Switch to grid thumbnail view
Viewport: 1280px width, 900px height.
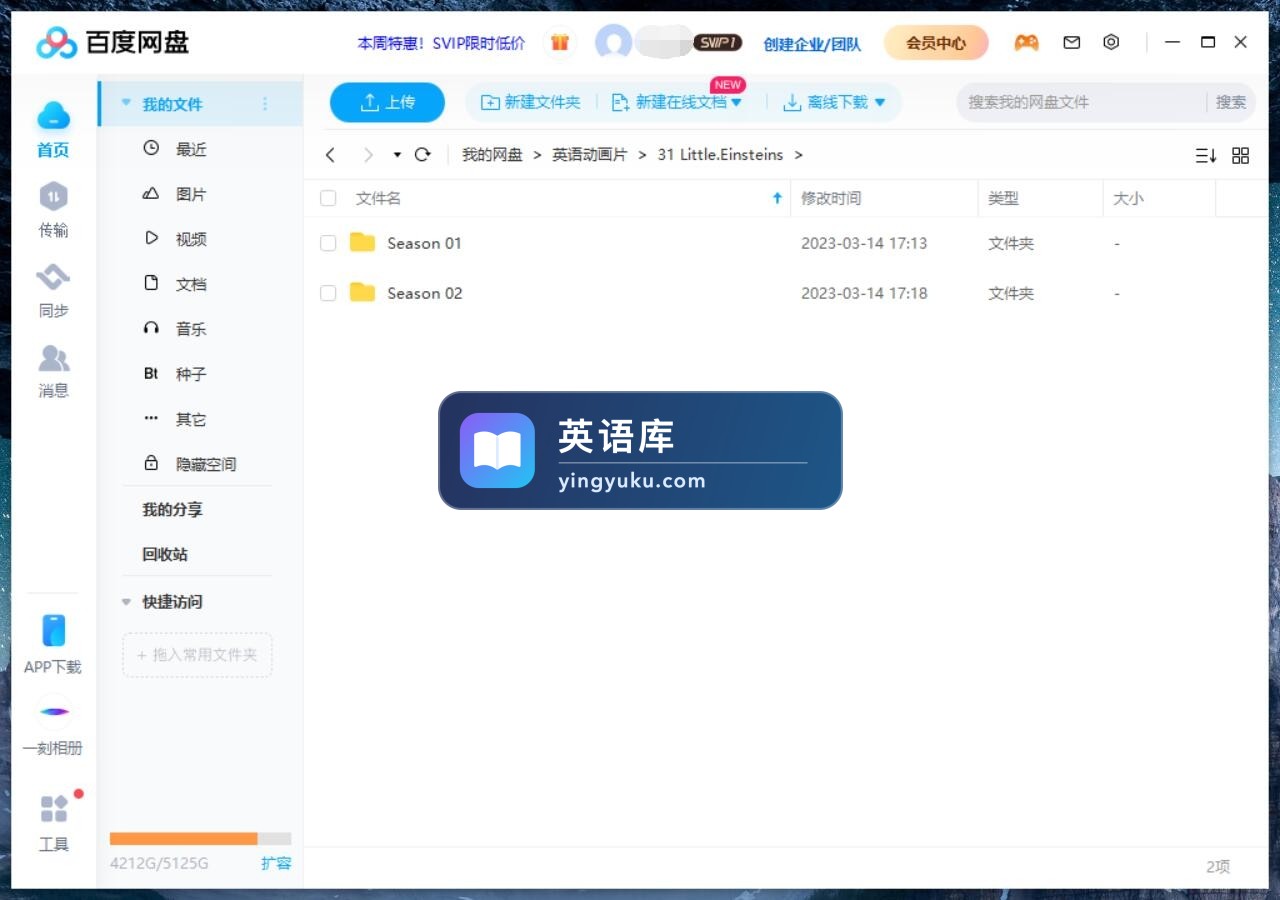pos(1241,155)
